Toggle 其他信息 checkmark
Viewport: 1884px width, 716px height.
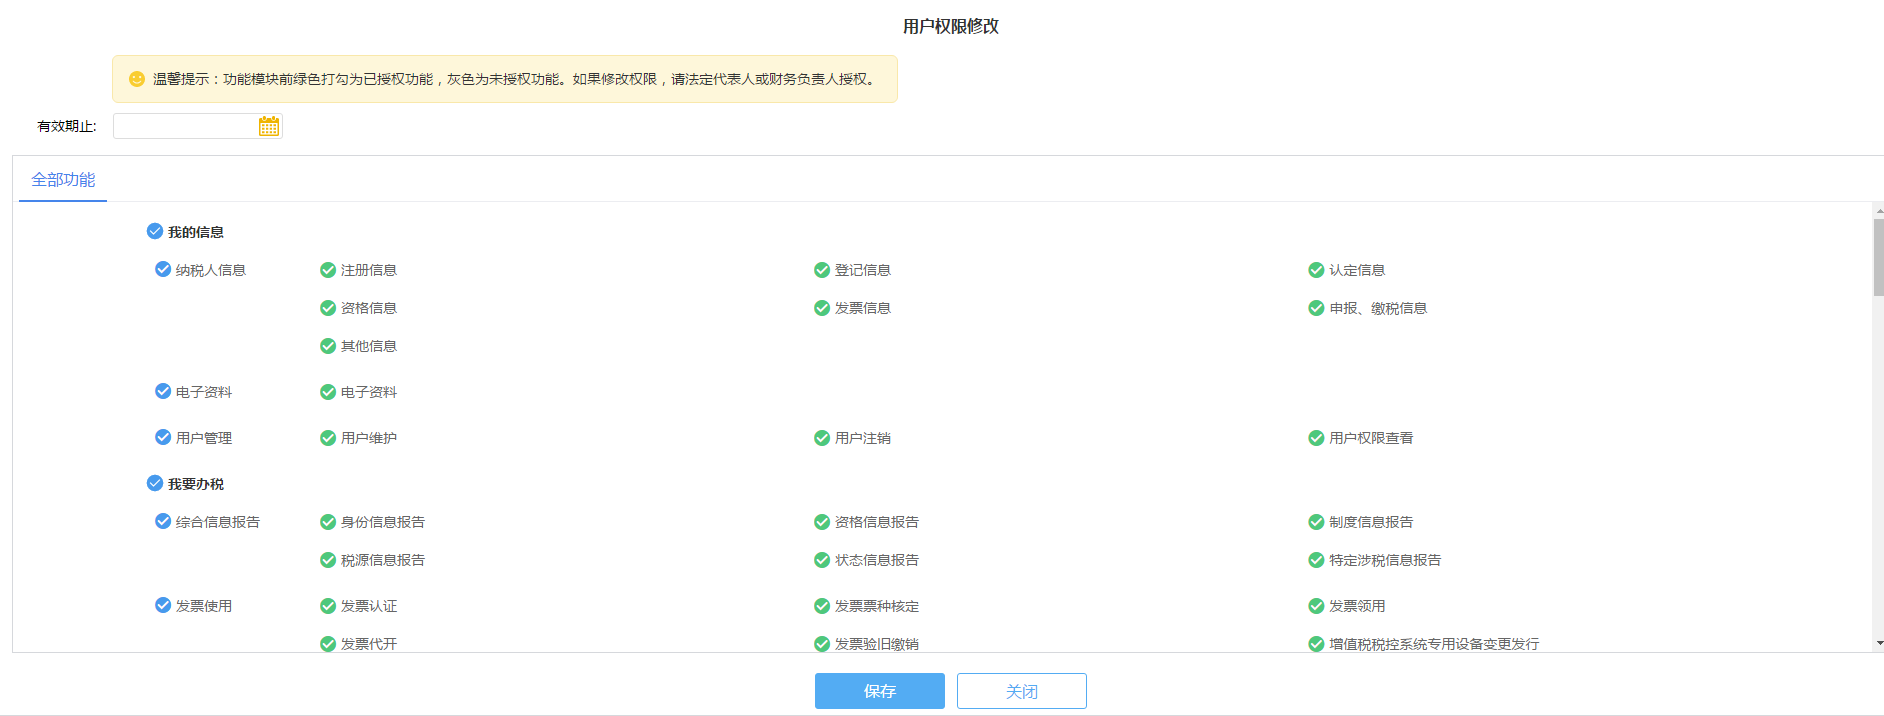(x=328, y=346)
